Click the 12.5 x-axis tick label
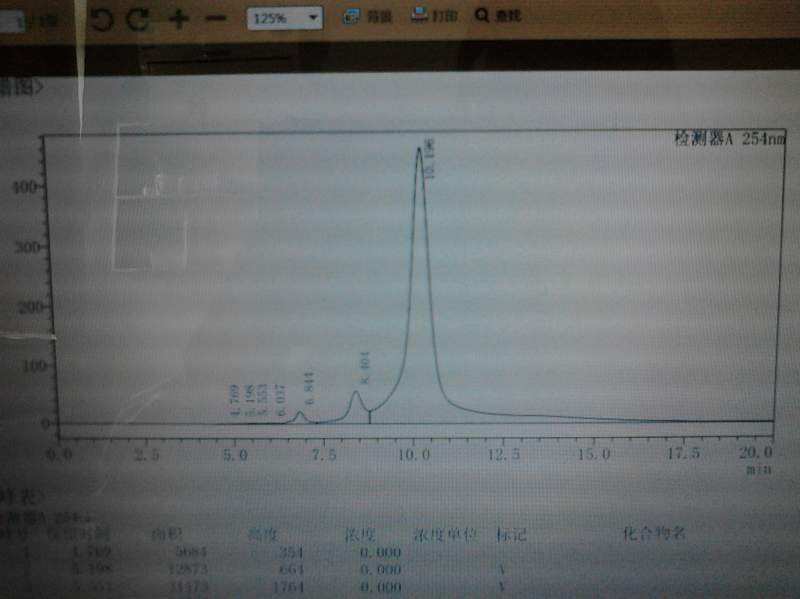Screen dimensions: 800x599 tap(504, 454)
